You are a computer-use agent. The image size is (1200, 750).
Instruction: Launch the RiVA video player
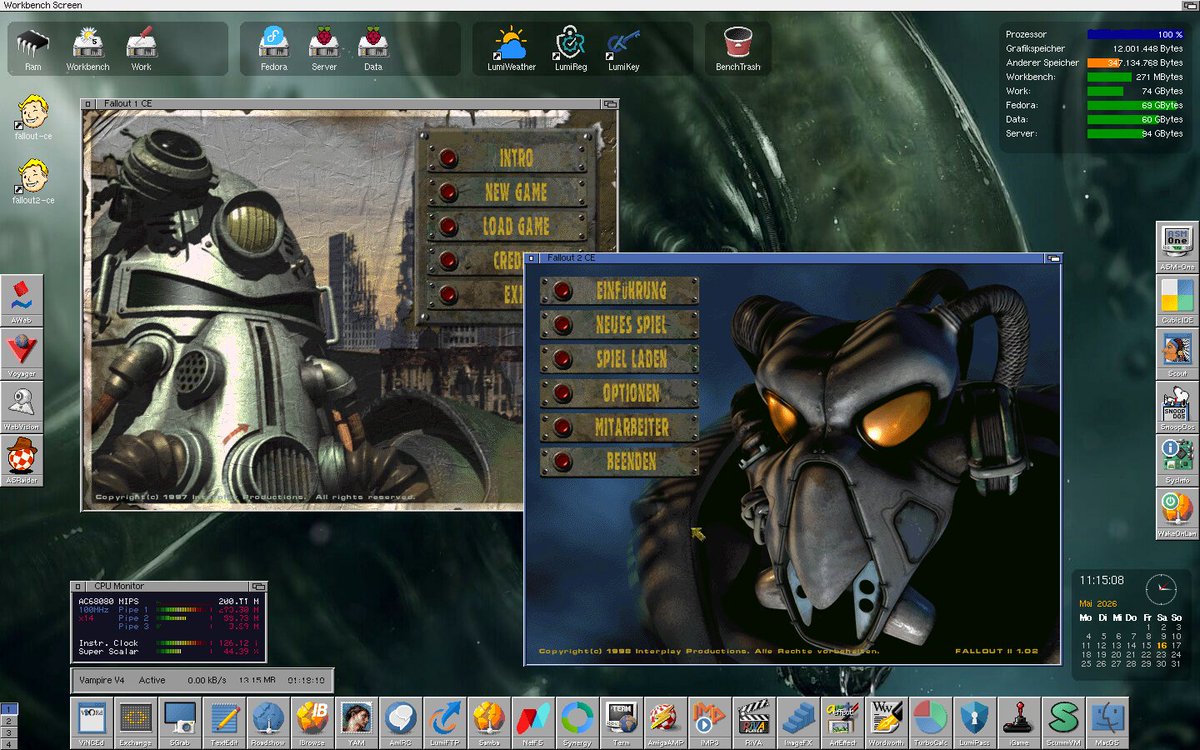click(753, 723)
